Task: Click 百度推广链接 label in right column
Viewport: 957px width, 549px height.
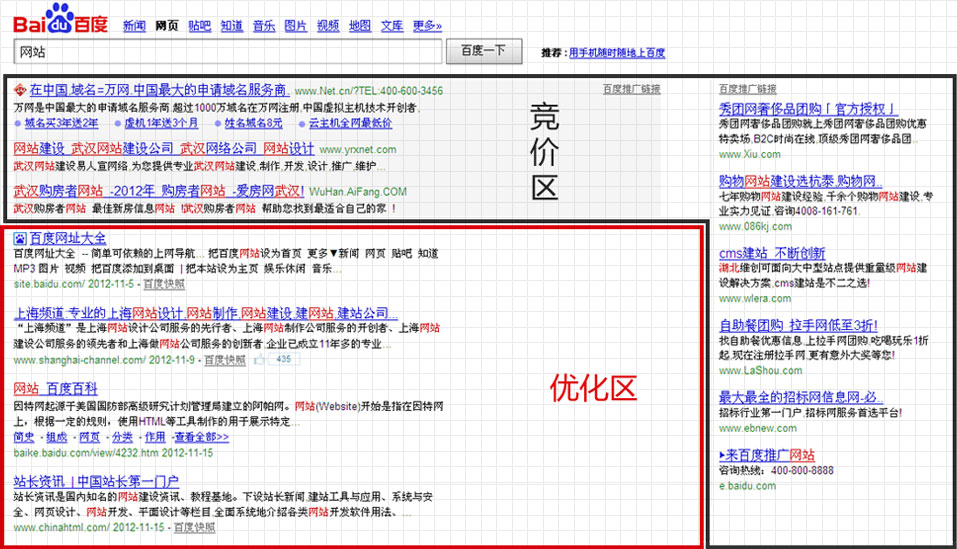Action: (748, 89)
